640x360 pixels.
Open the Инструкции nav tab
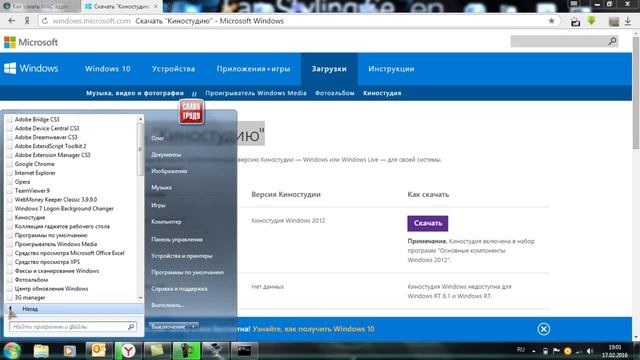coord(391,69)
